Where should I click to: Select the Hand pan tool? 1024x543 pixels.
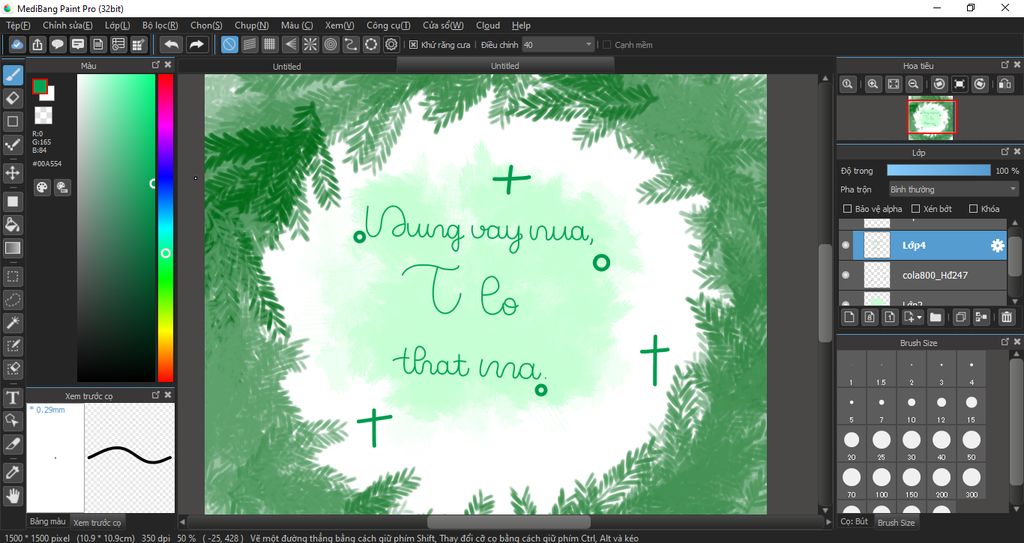coord(12,496)
